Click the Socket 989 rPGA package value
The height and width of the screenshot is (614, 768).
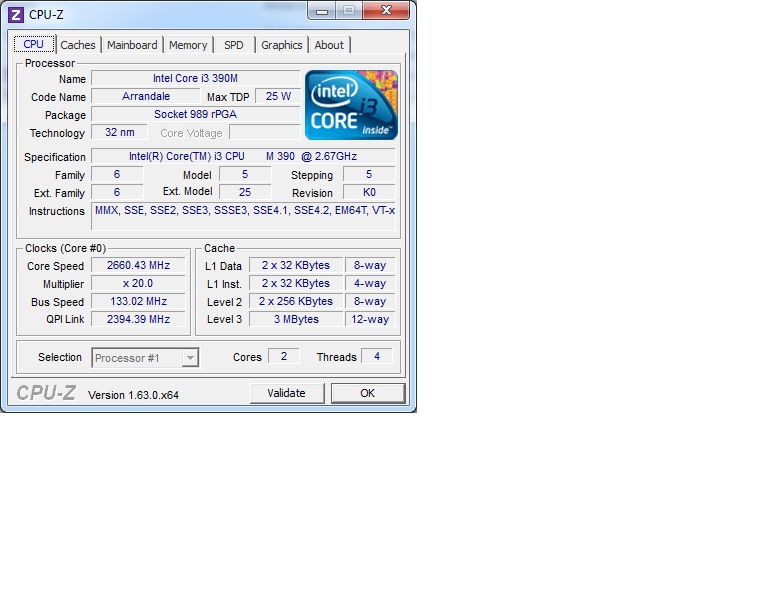pyautogui.click(x=195, y=114)
